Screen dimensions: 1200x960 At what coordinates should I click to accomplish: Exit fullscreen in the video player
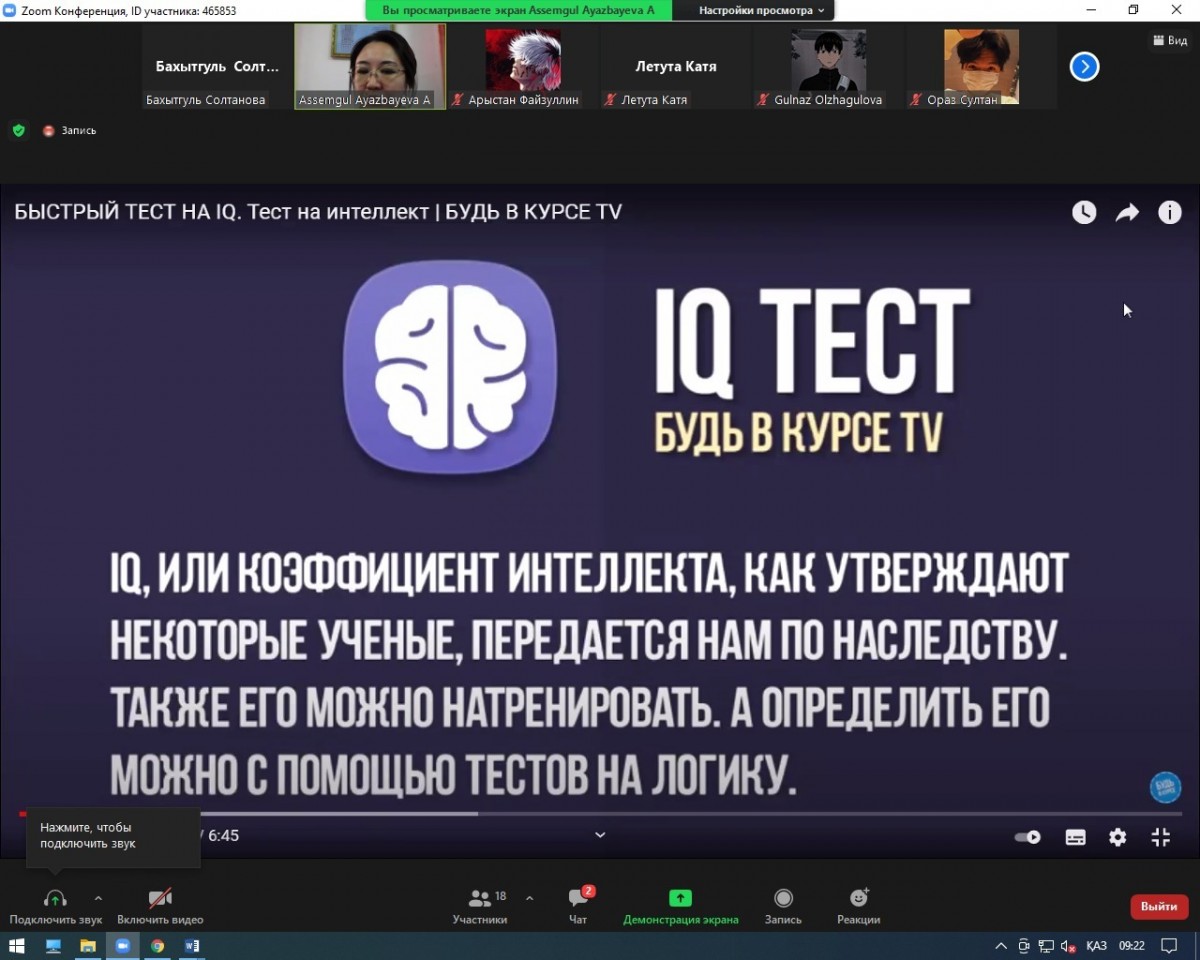[x=1160, y=838]
